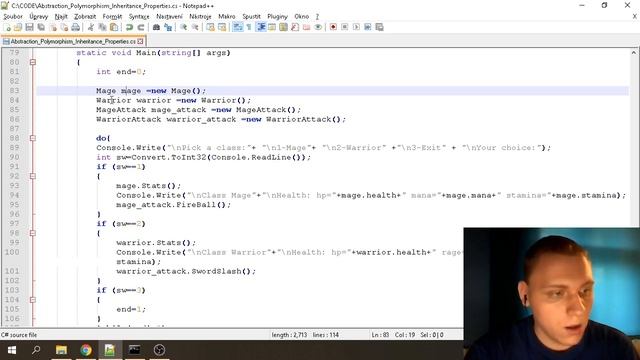The width and height of the screenshot is (640, 360).
Task: Close the open .cs file tab
Action: pos(140,42)
